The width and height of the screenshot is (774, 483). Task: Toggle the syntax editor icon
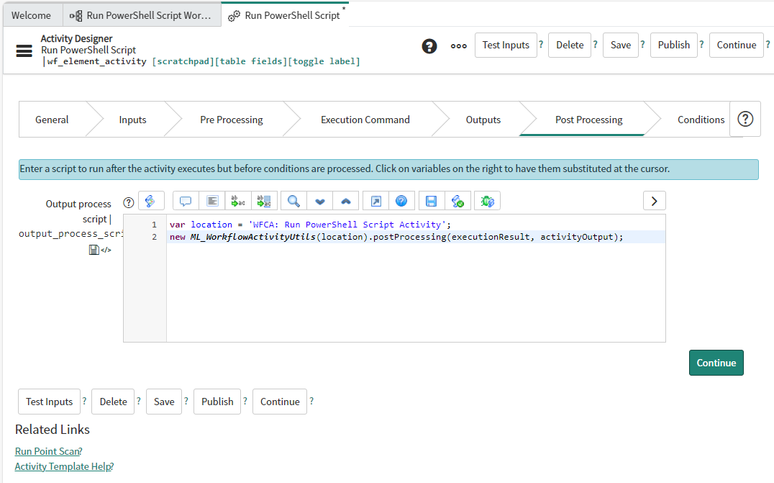[151, 201]
